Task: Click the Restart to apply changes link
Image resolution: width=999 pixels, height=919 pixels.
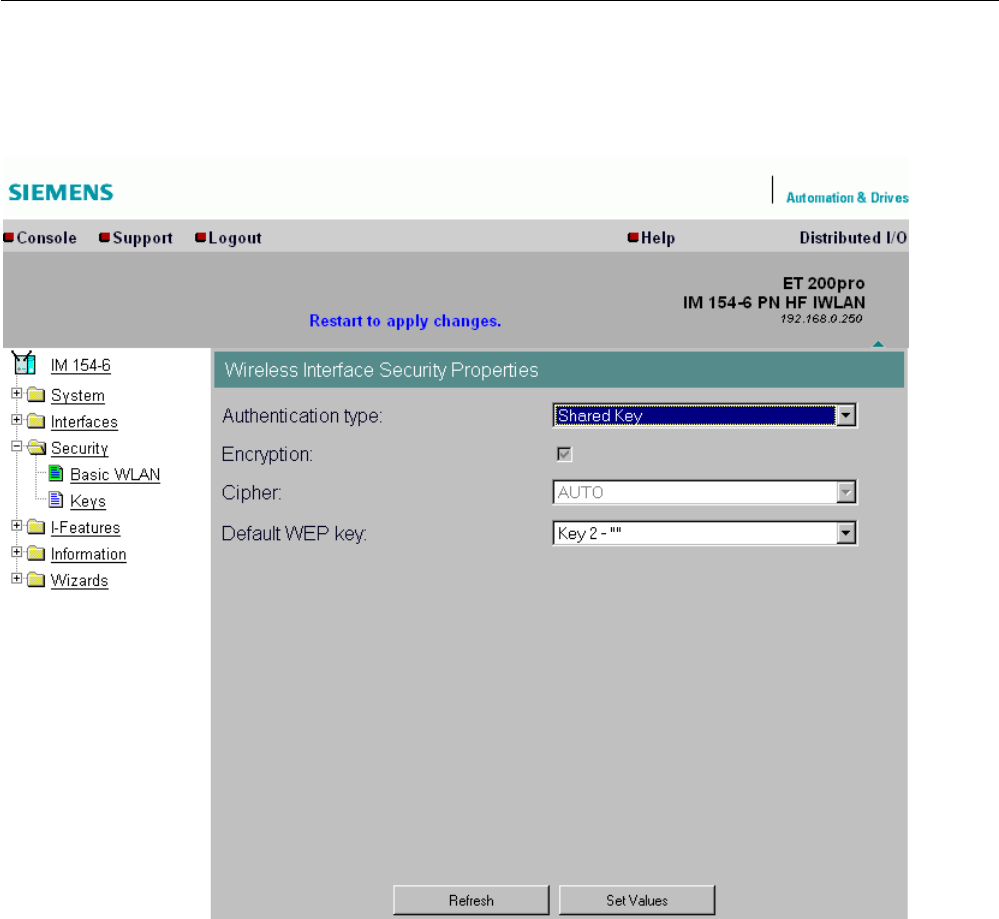Action: coord(405,321)
